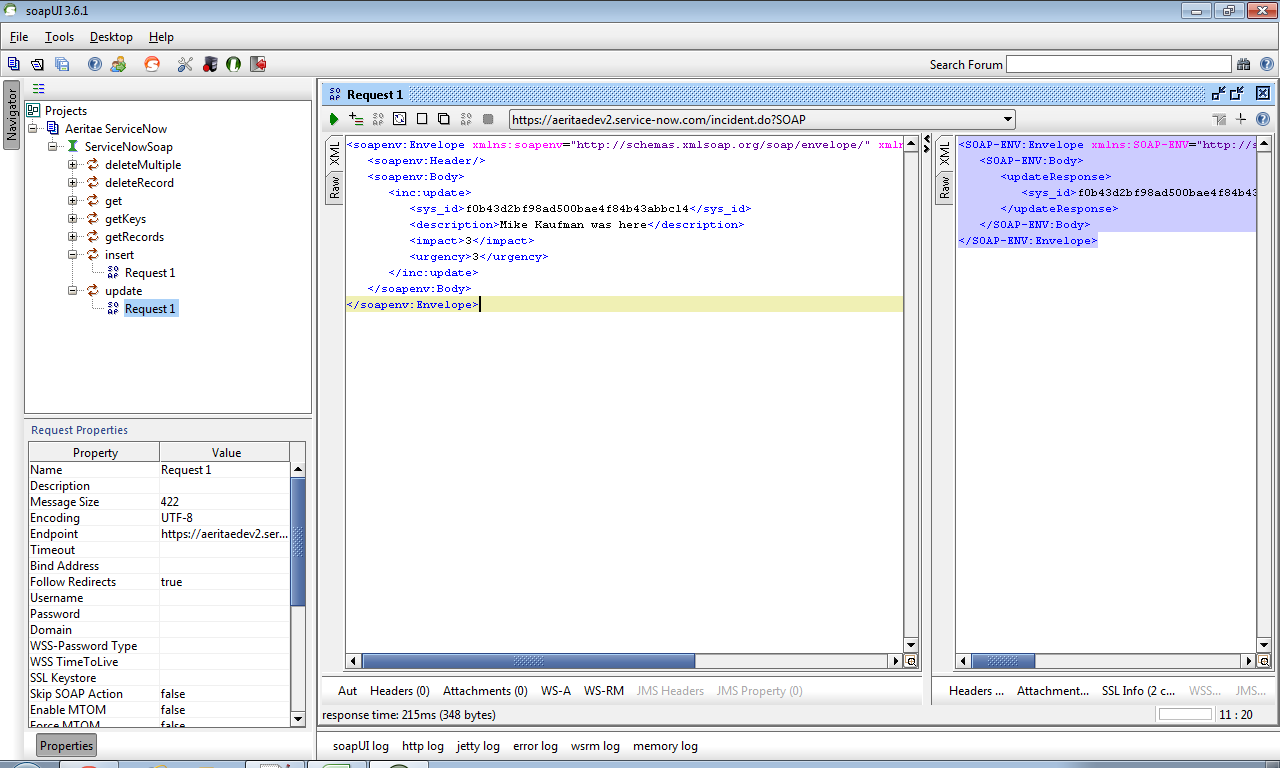Open the Aut tab below request
The image size is (1280, 768).
pyautogui.click(x=347, y=691)
